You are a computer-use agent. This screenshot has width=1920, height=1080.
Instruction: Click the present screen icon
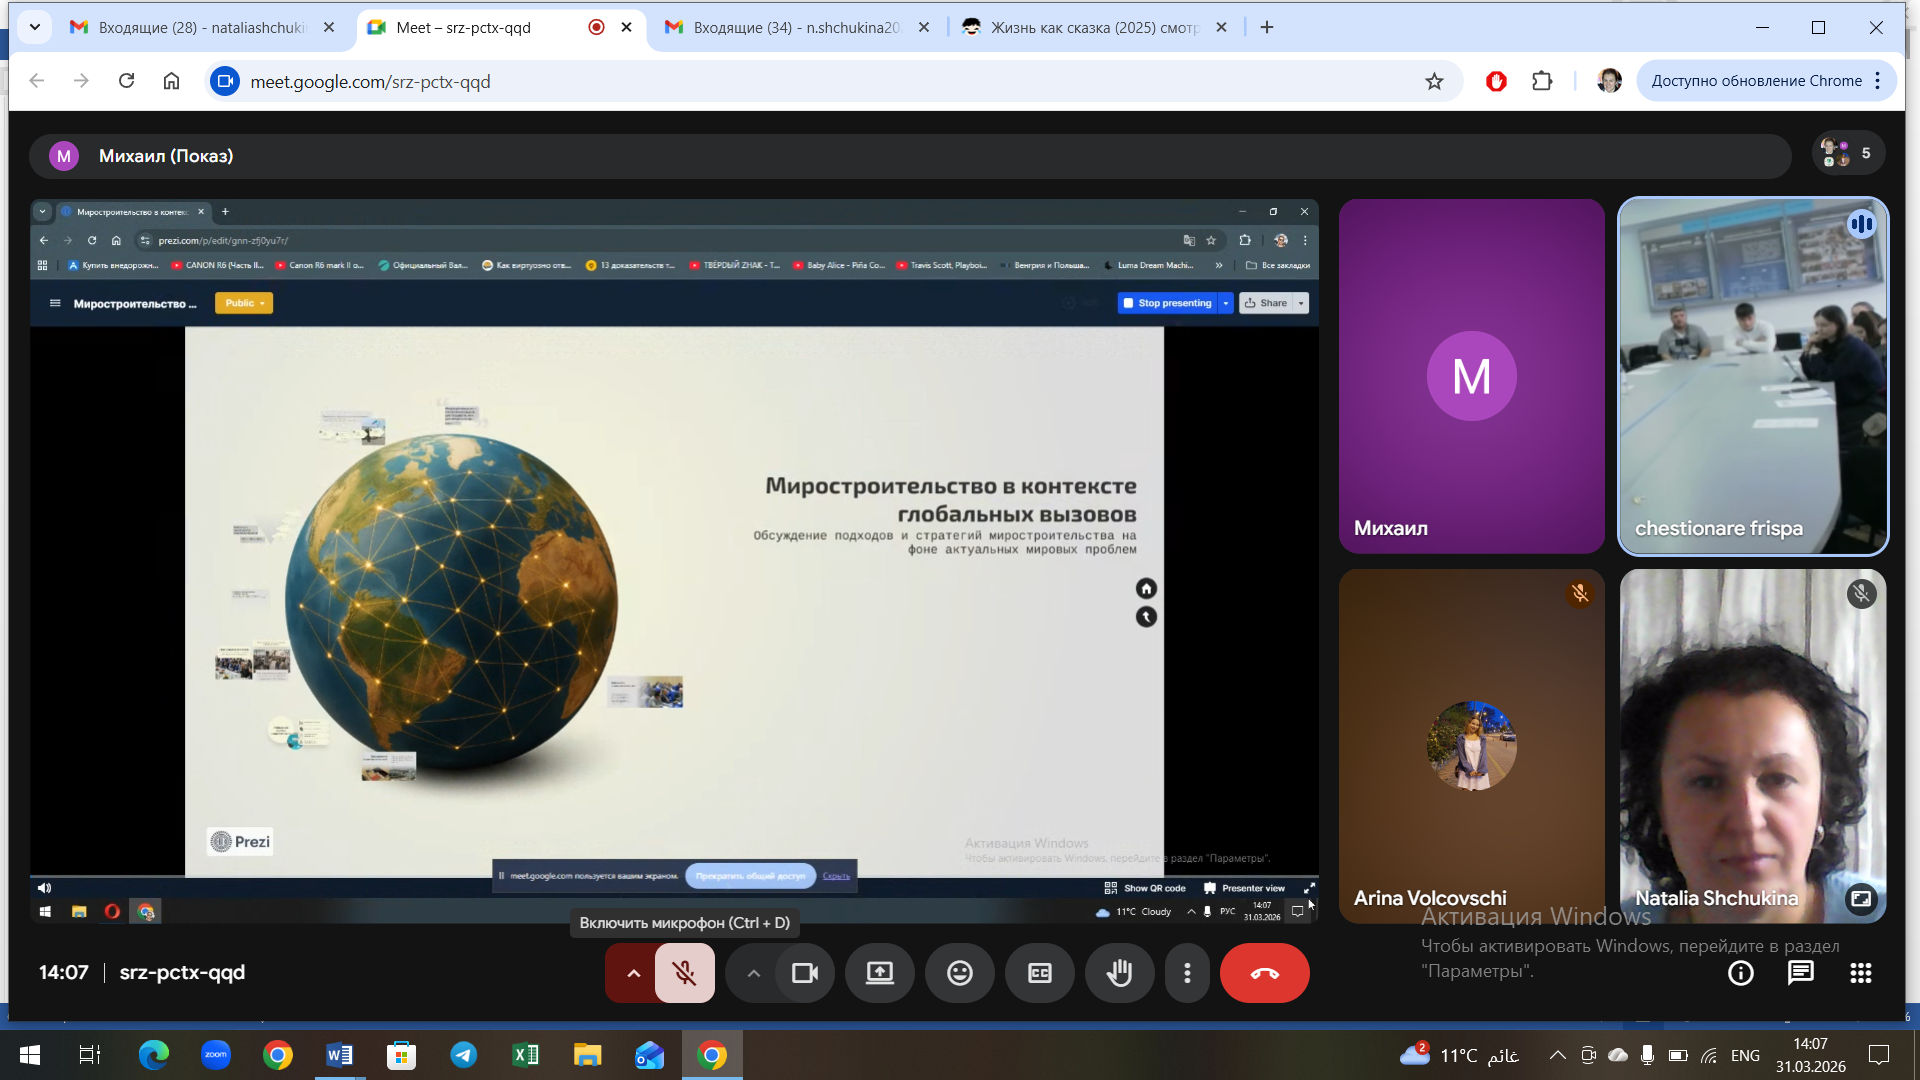(x=879, y=973)
